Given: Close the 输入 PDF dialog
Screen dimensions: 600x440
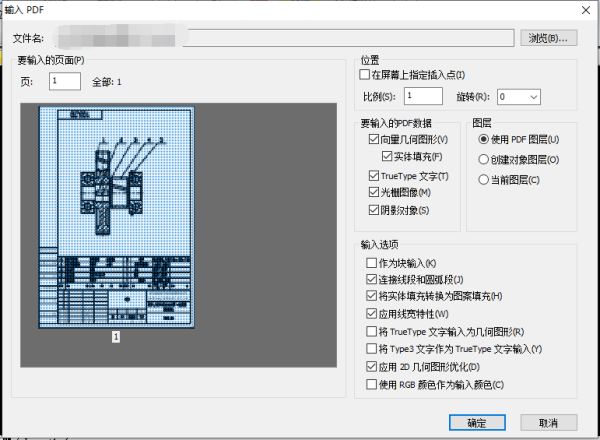Looking at the screenshot, I should 586,10.
